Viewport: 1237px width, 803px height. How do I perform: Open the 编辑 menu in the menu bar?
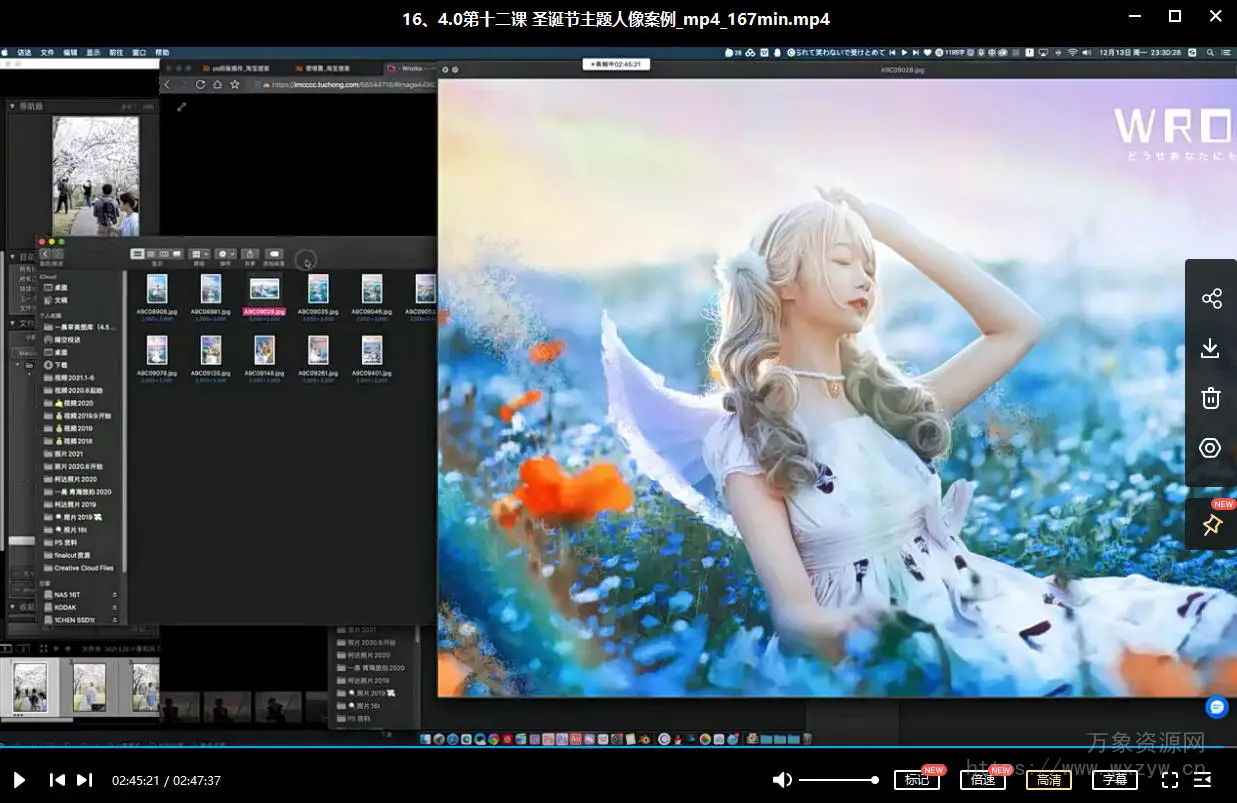pyautogui.click(x=70, y=52)
